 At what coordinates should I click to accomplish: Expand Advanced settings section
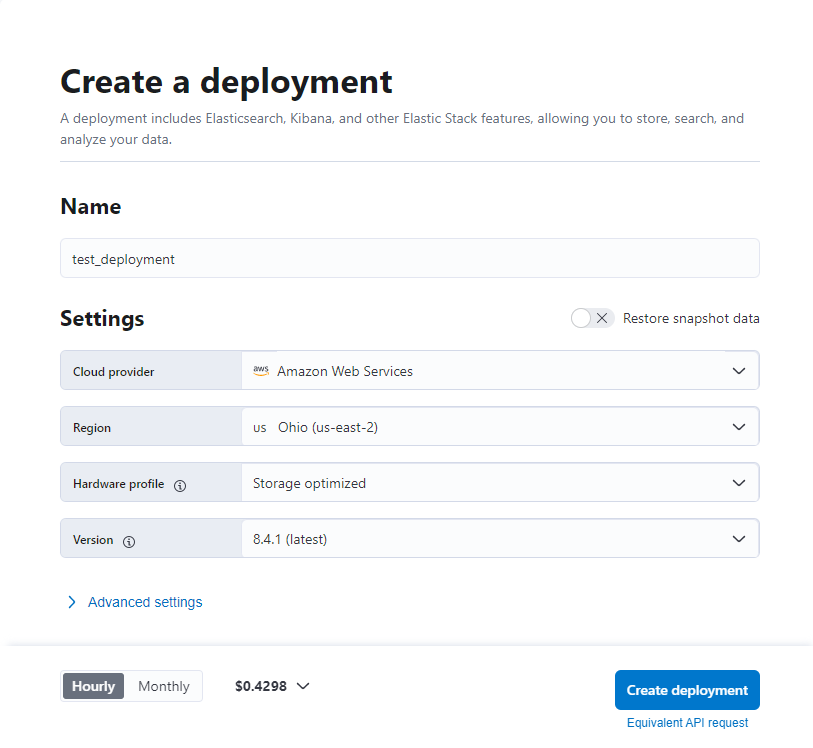coord(145,602)
